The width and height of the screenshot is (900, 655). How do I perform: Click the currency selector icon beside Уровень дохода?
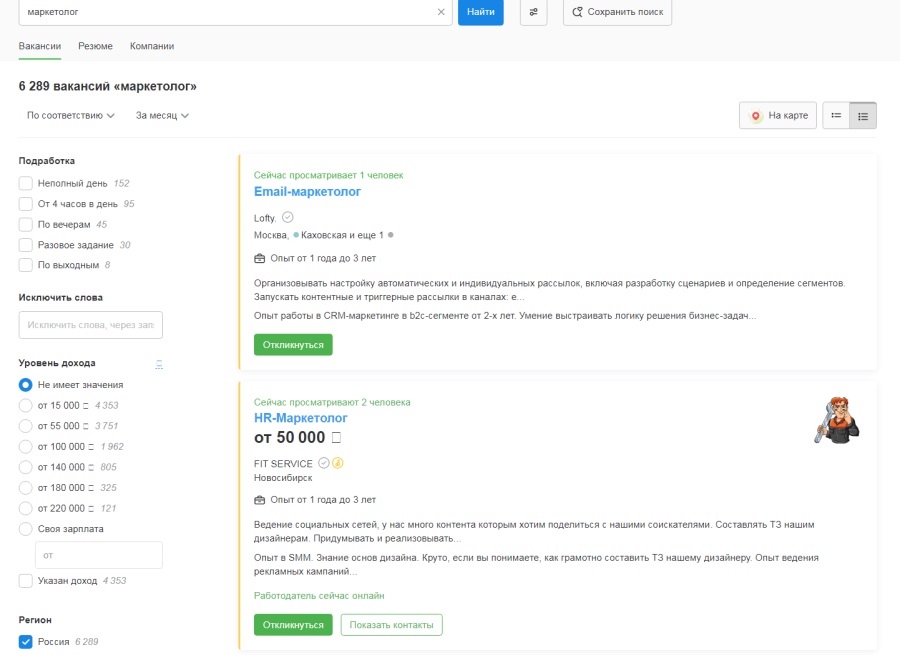[x=158, y=364]
